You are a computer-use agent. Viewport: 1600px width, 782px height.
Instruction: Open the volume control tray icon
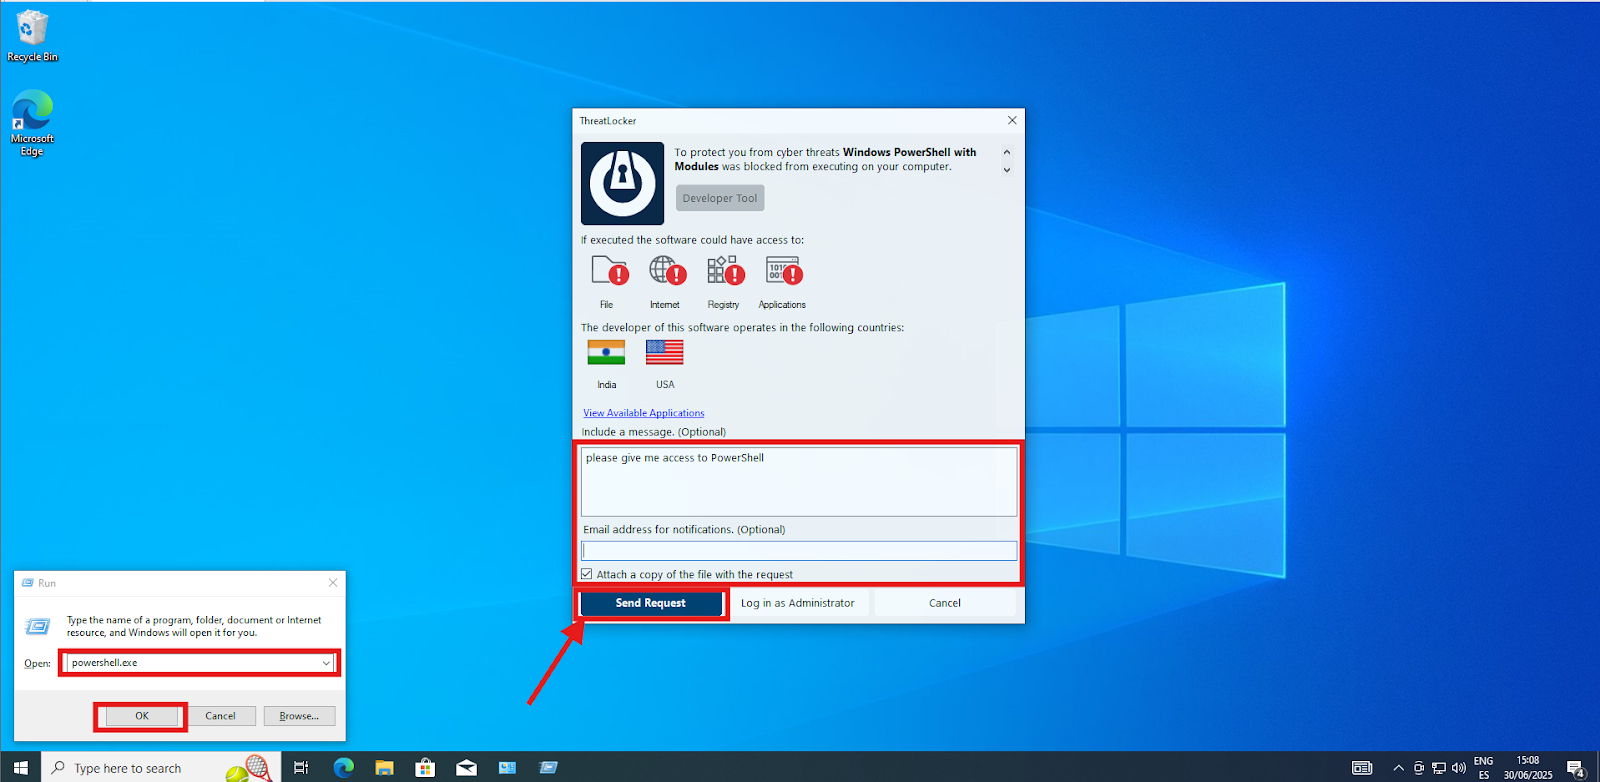1458,768
